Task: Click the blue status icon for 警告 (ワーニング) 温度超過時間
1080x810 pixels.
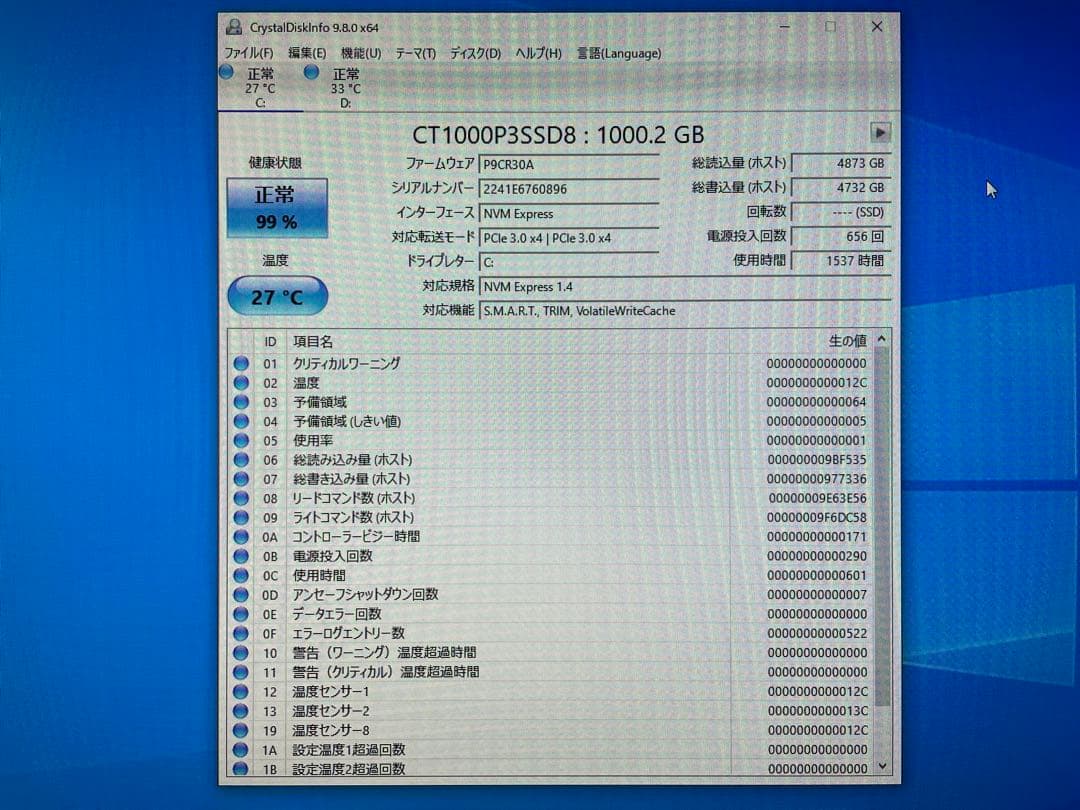Action: click(241, 652)
